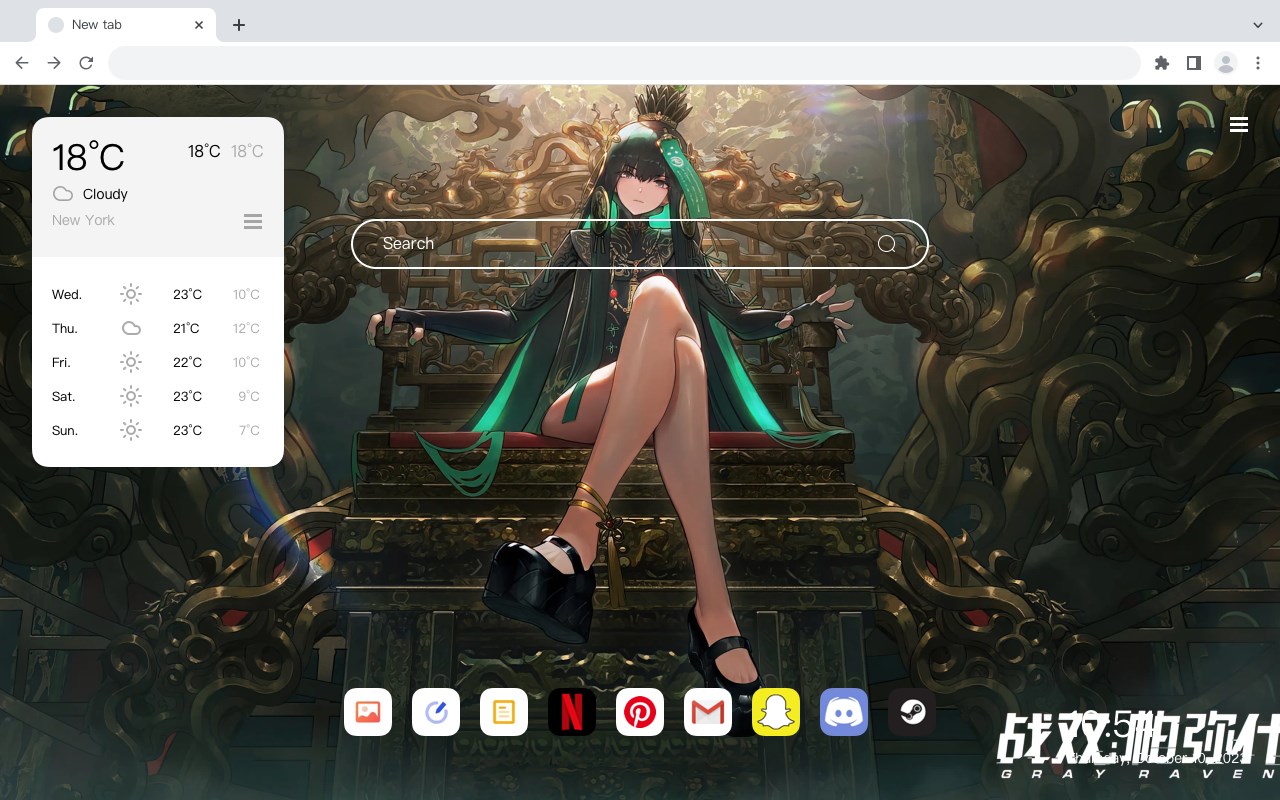Click the browser forward arrow

[54, 63]
